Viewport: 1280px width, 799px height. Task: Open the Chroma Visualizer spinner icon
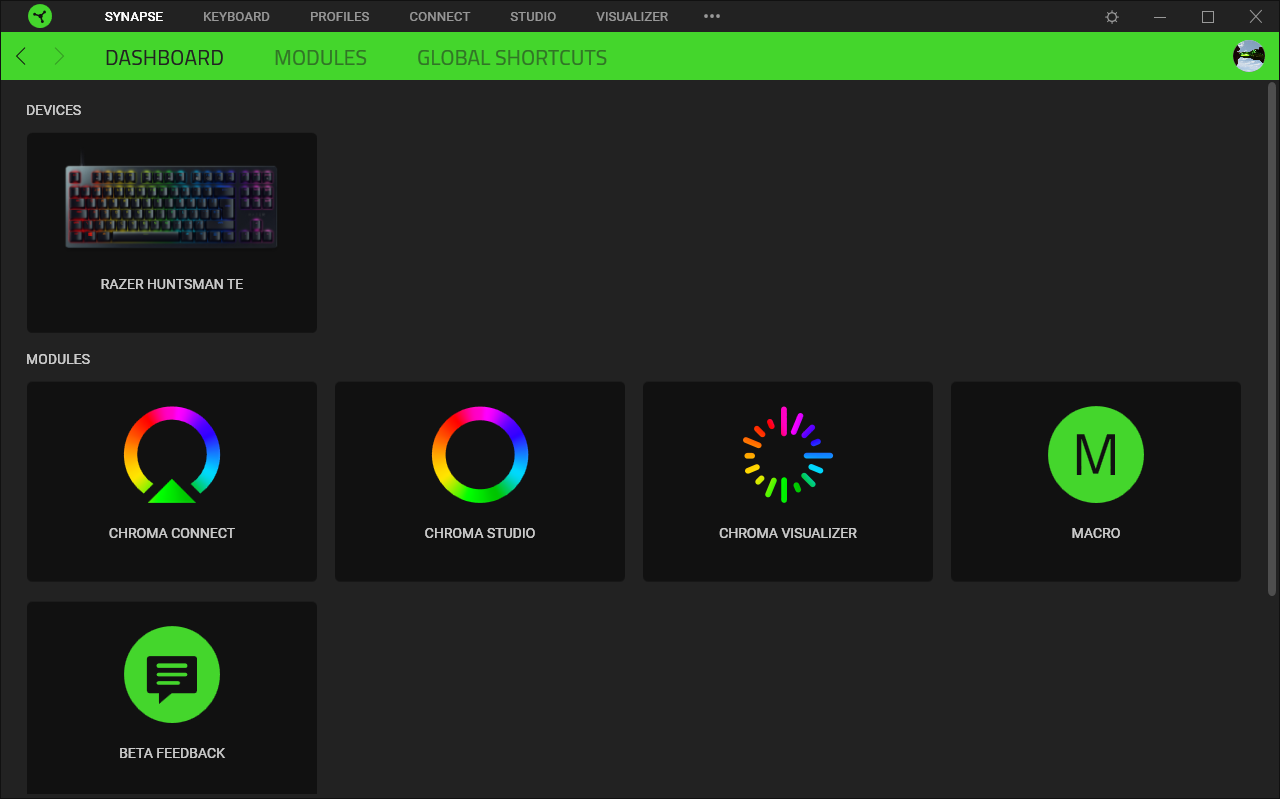click(x=788, y=455)
